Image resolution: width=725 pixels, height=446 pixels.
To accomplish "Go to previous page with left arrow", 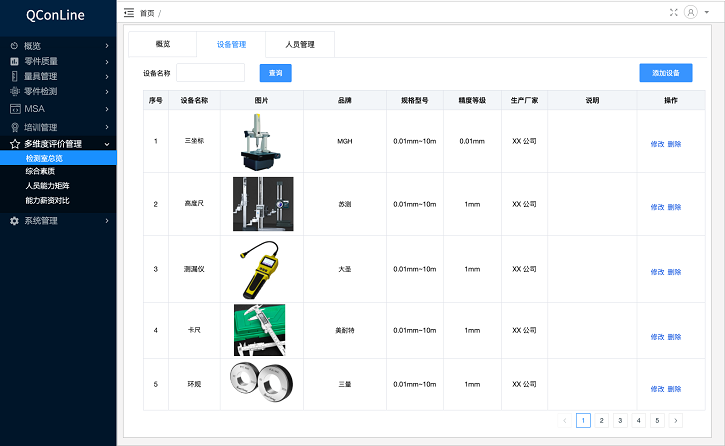I will click(565, 421).
